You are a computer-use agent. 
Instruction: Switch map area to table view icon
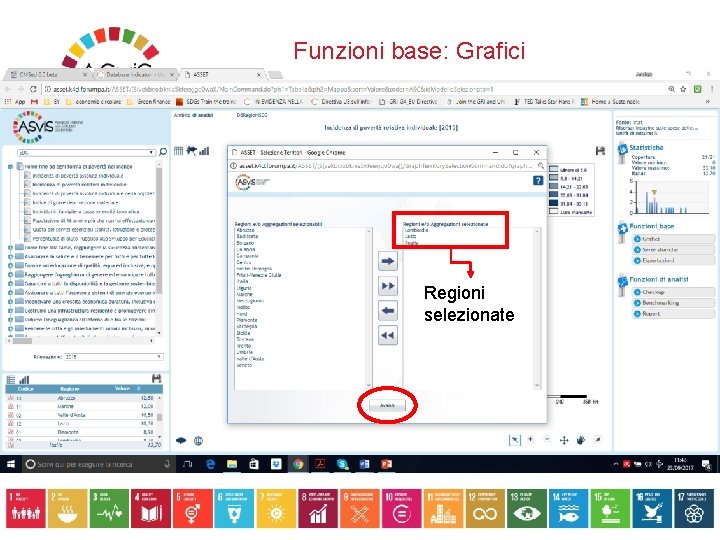(179, 151)
